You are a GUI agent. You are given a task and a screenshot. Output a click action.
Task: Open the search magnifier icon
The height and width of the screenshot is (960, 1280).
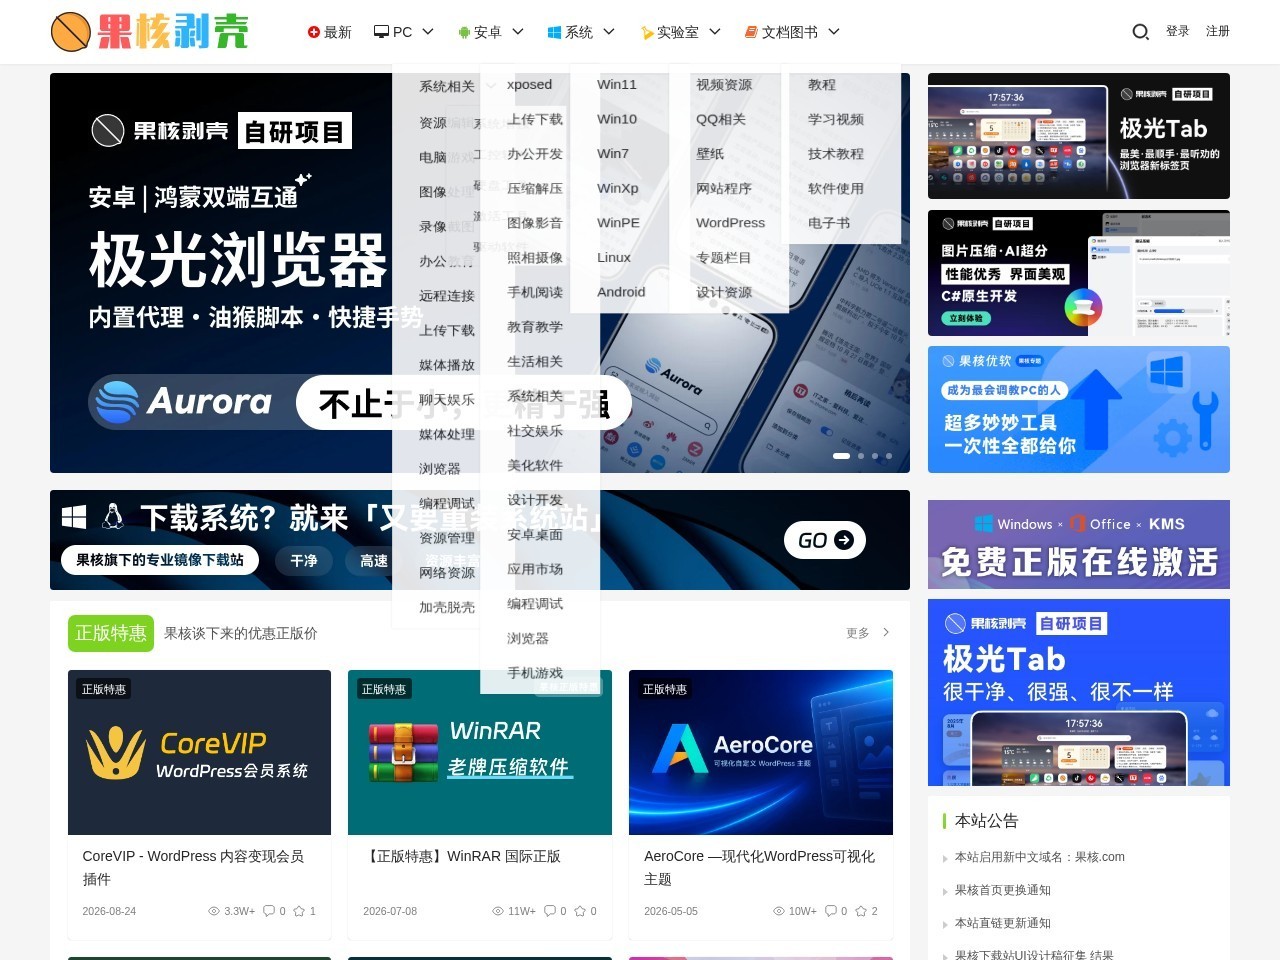tap(1140, 32)
